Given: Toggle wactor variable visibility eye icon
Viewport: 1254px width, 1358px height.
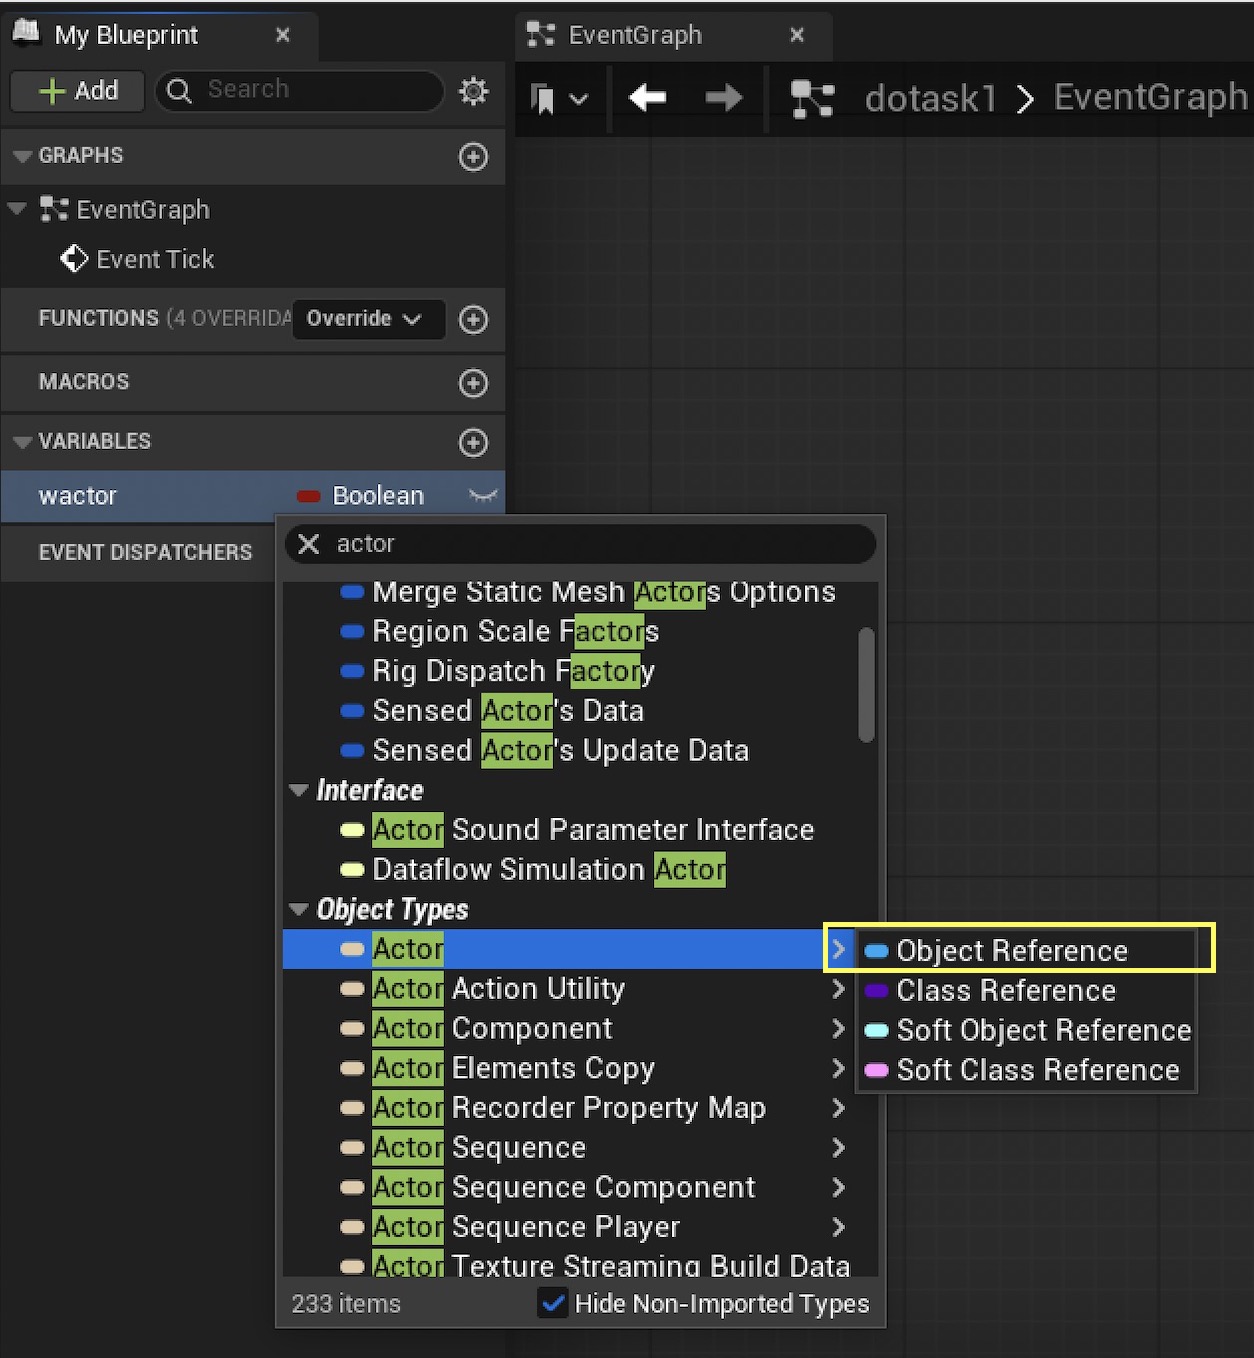Looking at the screenshot, I should click(483, 496).
